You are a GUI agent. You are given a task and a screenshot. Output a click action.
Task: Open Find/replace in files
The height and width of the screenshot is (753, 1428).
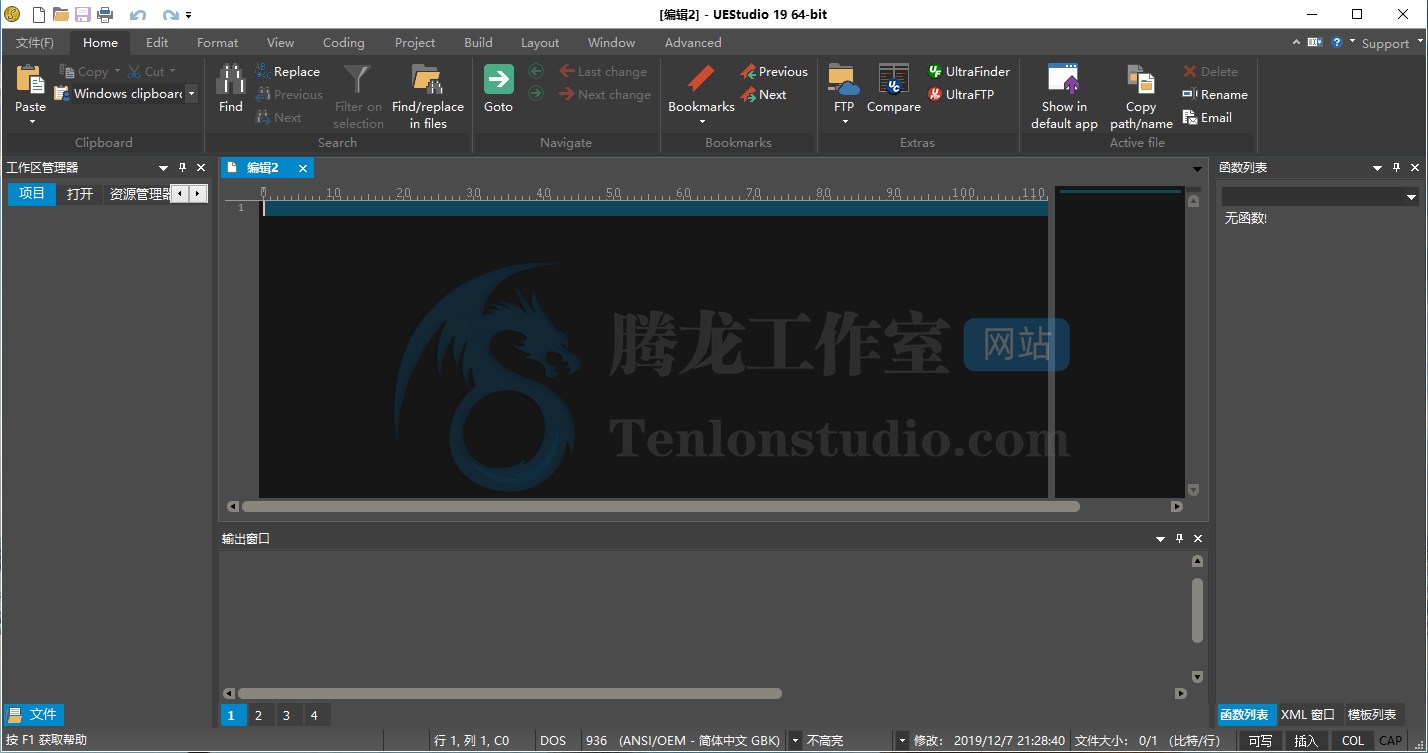click(x=428, y=97)
